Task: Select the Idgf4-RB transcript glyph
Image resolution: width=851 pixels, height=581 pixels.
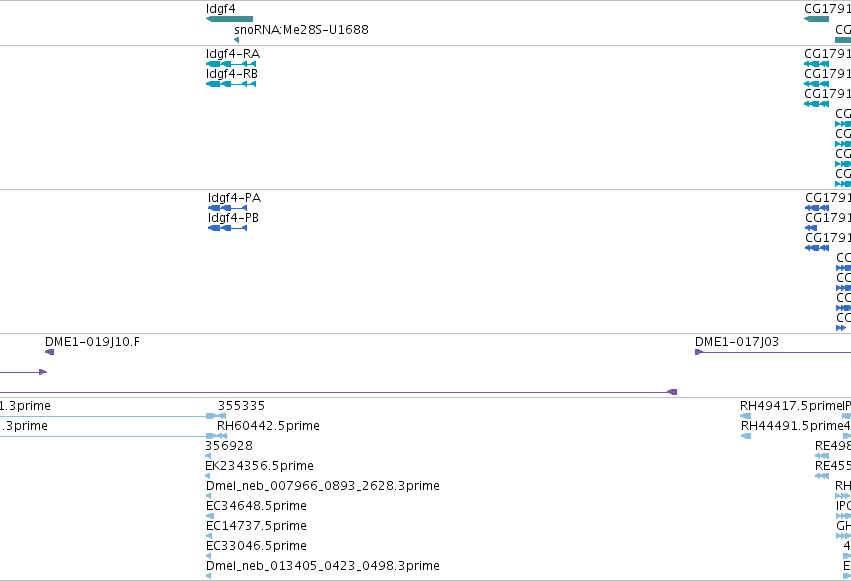Action: [231, 84]
